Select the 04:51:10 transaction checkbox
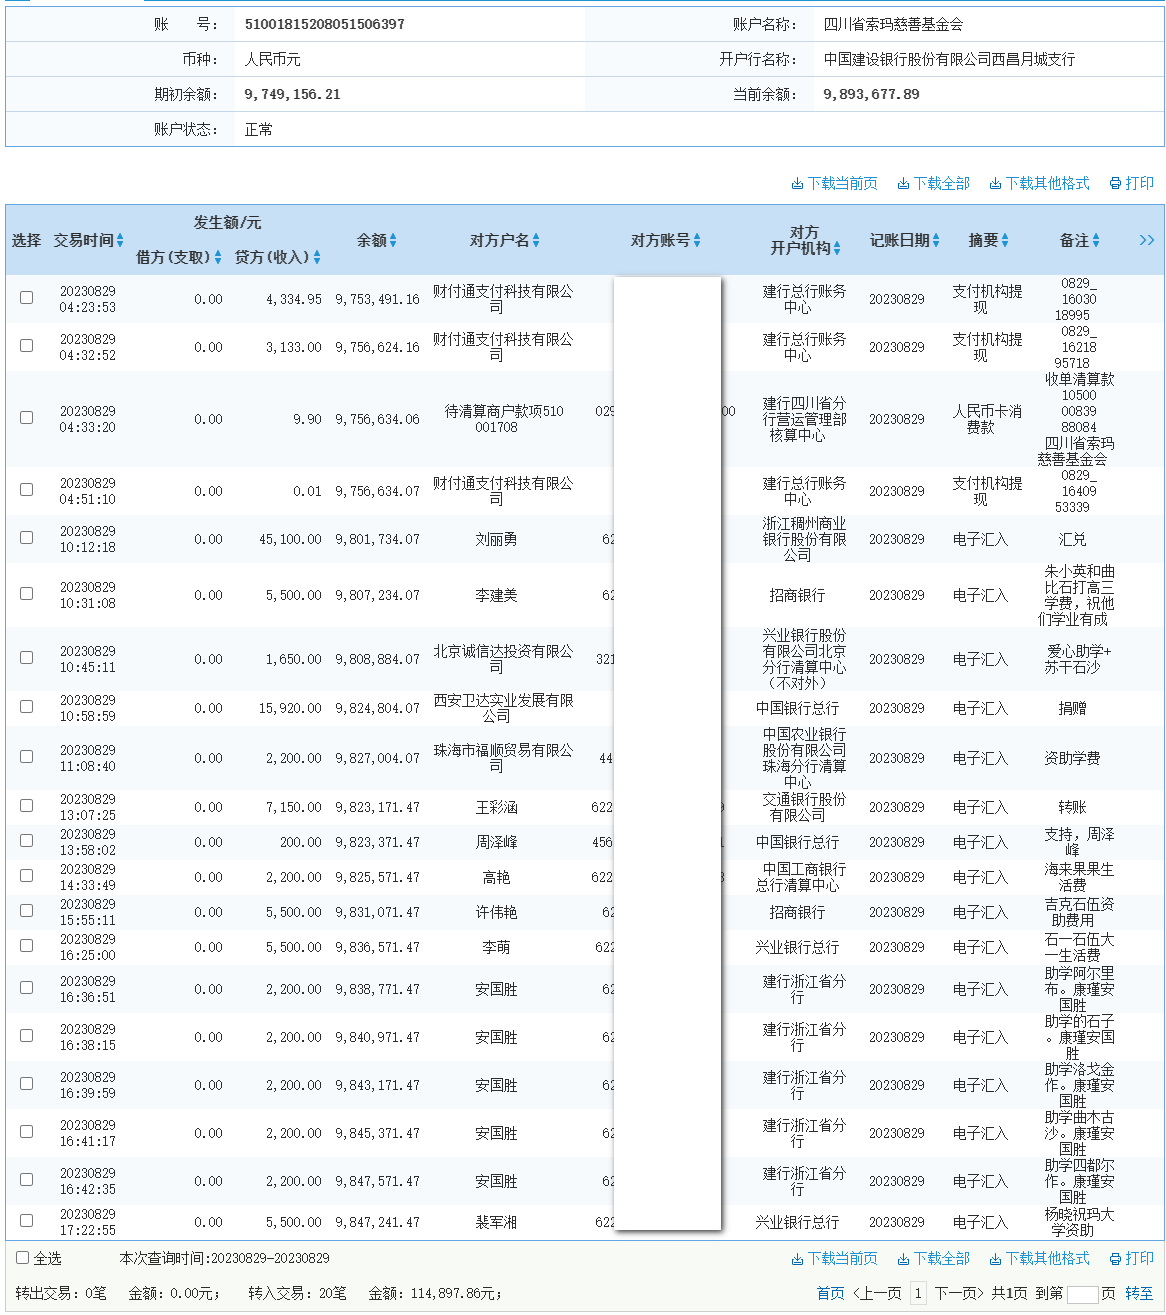 (x=27, y=489)
